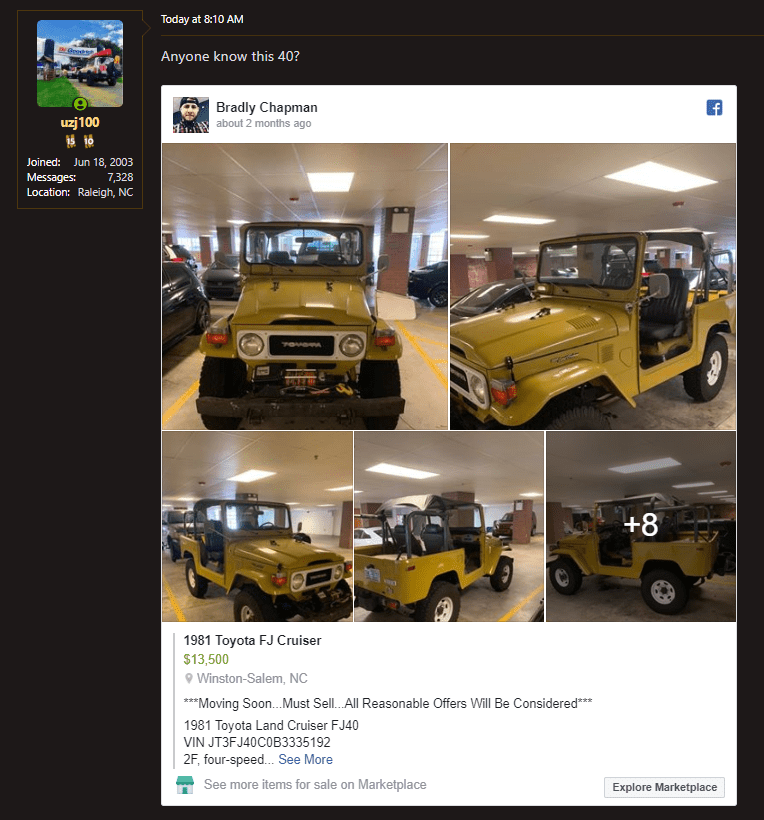The image size is (764, 820).
Task: Click the 15-year member badge
Action: (71, 141)
